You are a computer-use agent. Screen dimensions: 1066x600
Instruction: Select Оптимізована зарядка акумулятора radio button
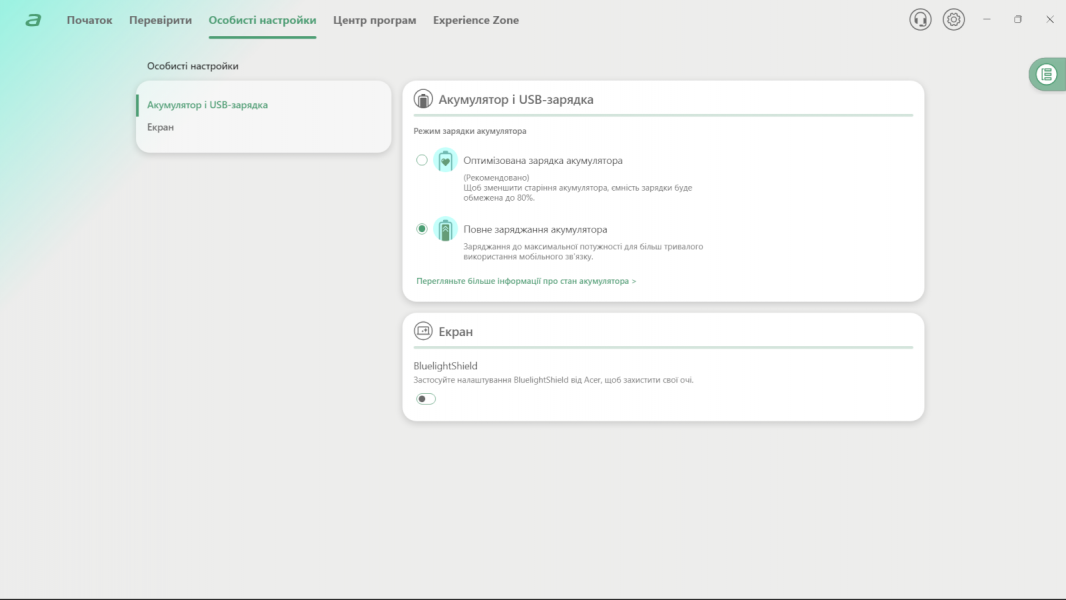coord(422,160)
